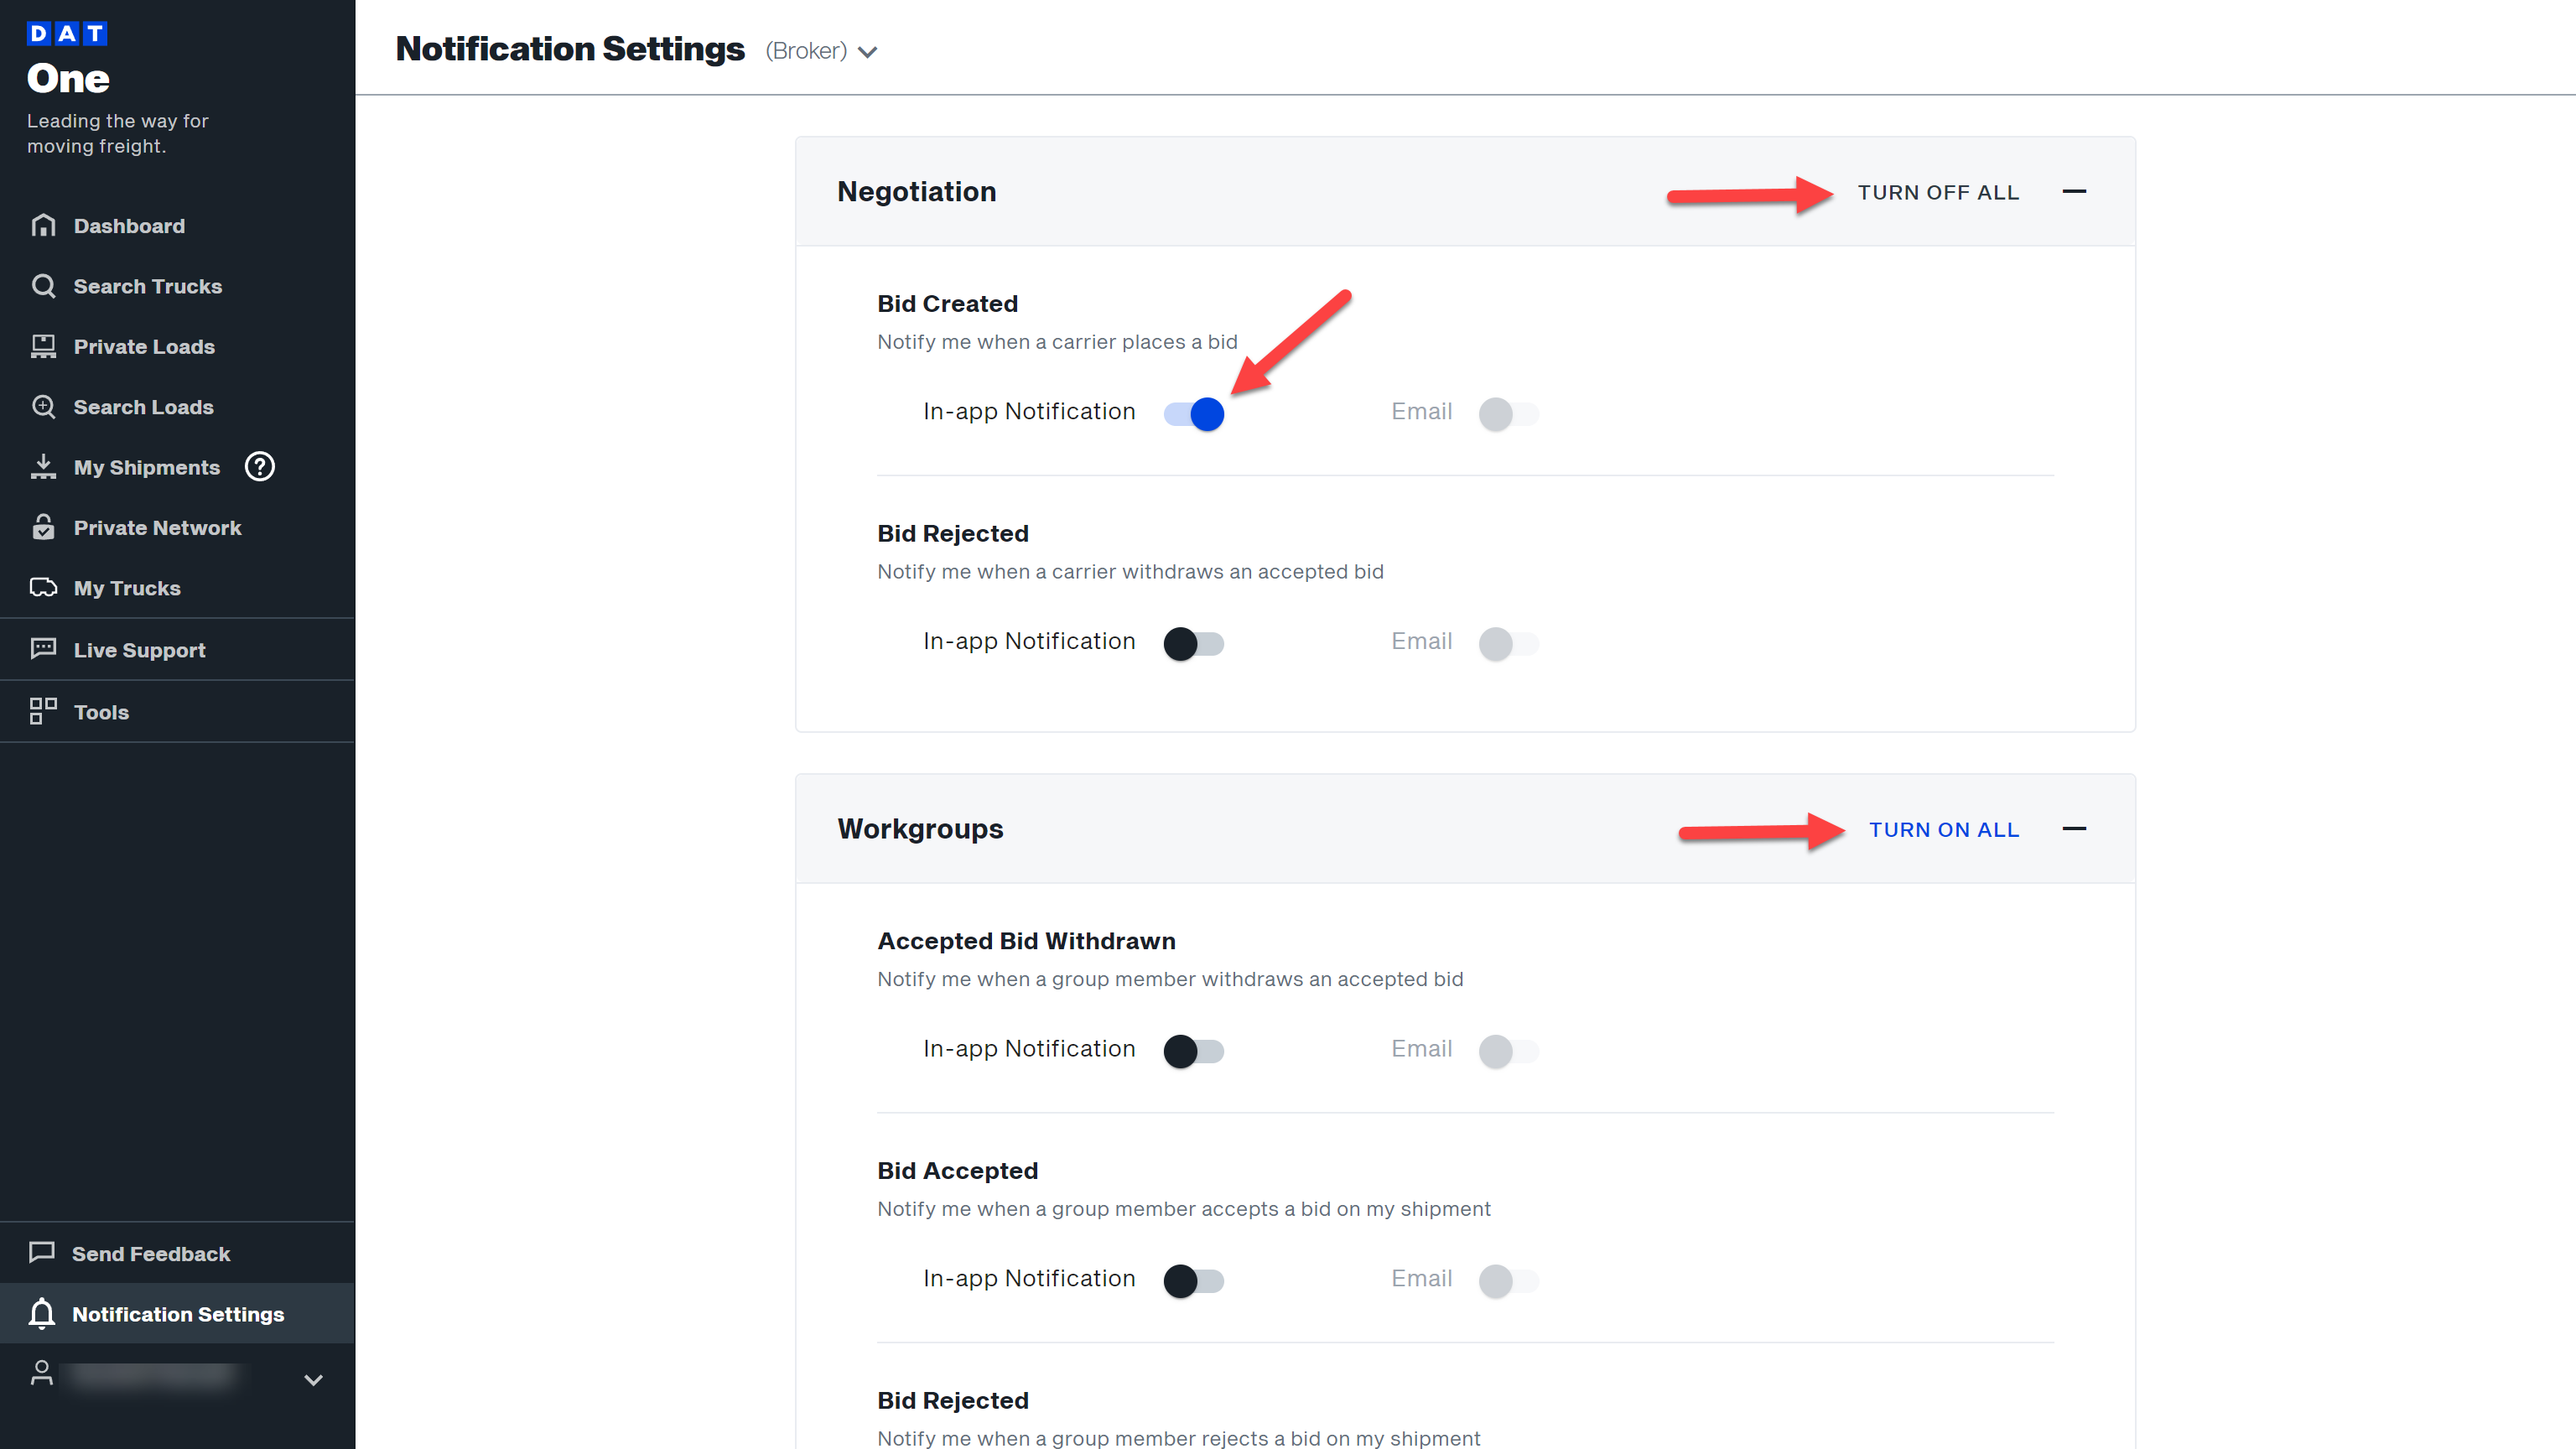Image resolution: width=2576 pixels, height=1449 pixels.
Task: Open the Dashboard from the sidebar
Action: [129, 225]
